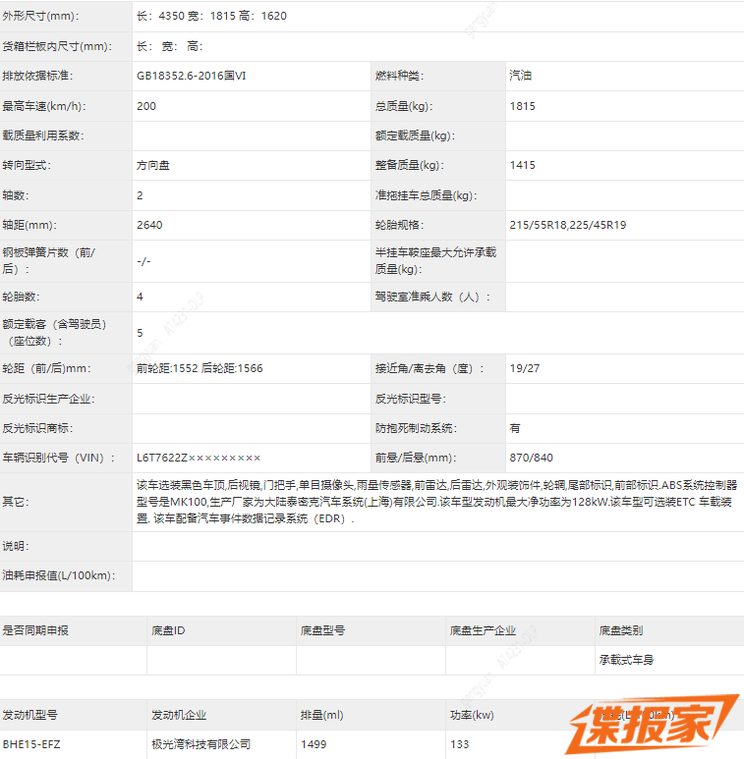Select the dimensions value 长:4350 宽:1815 高:1620
Viewport: 744px width, 759px height.
pos(212,16)
